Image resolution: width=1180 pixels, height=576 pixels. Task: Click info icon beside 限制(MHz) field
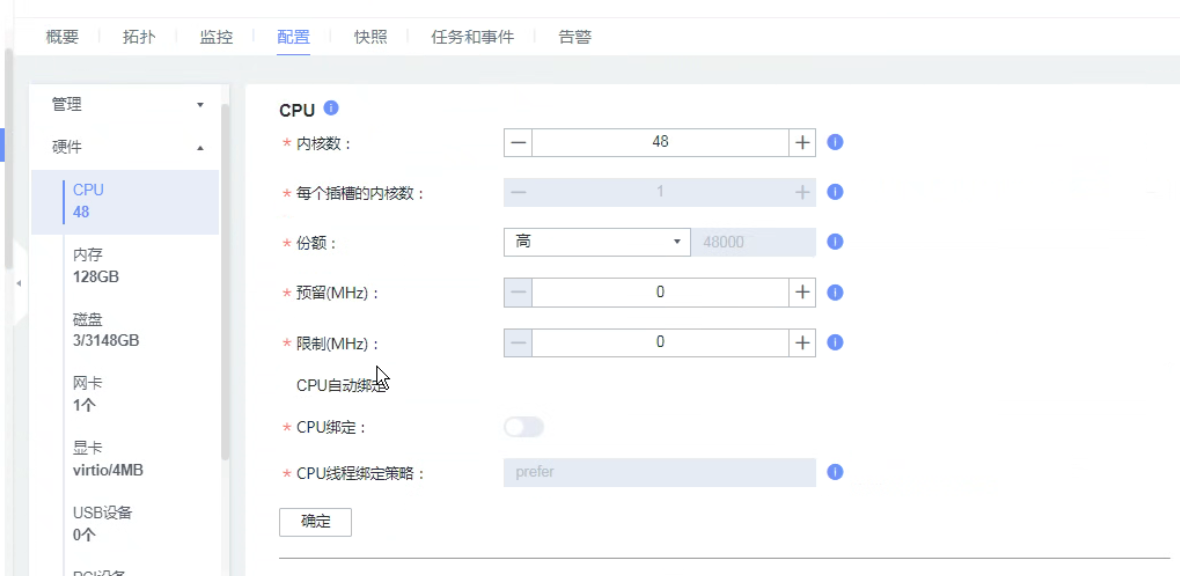point(836,342)
